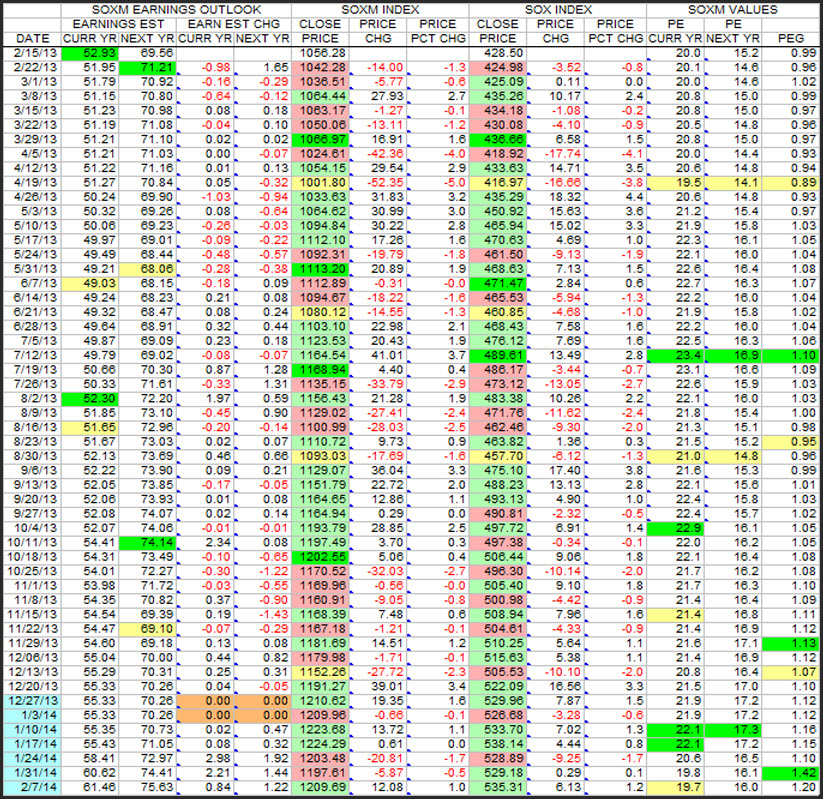Click the SOX INDEX section header

tap(556, 9)
